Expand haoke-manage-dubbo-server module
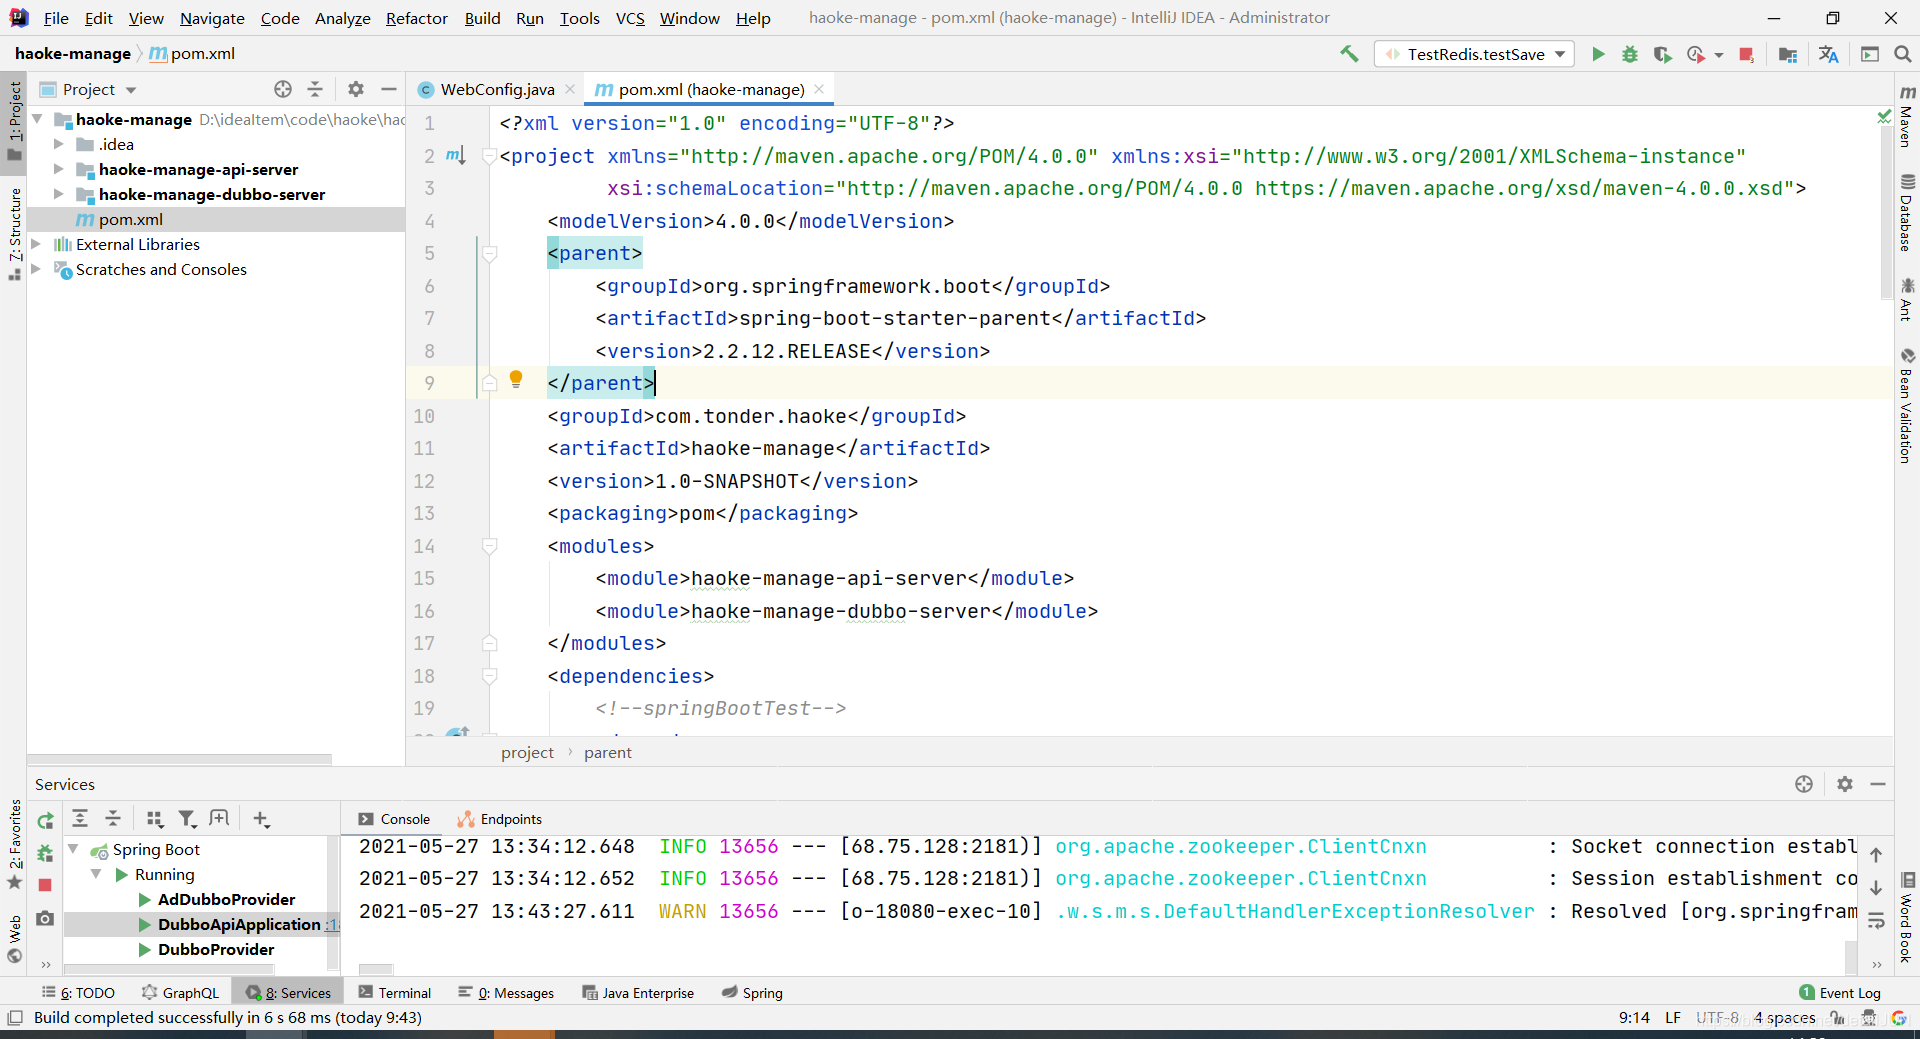This screenshot has height=1039, width=1920. pos(59,194)
